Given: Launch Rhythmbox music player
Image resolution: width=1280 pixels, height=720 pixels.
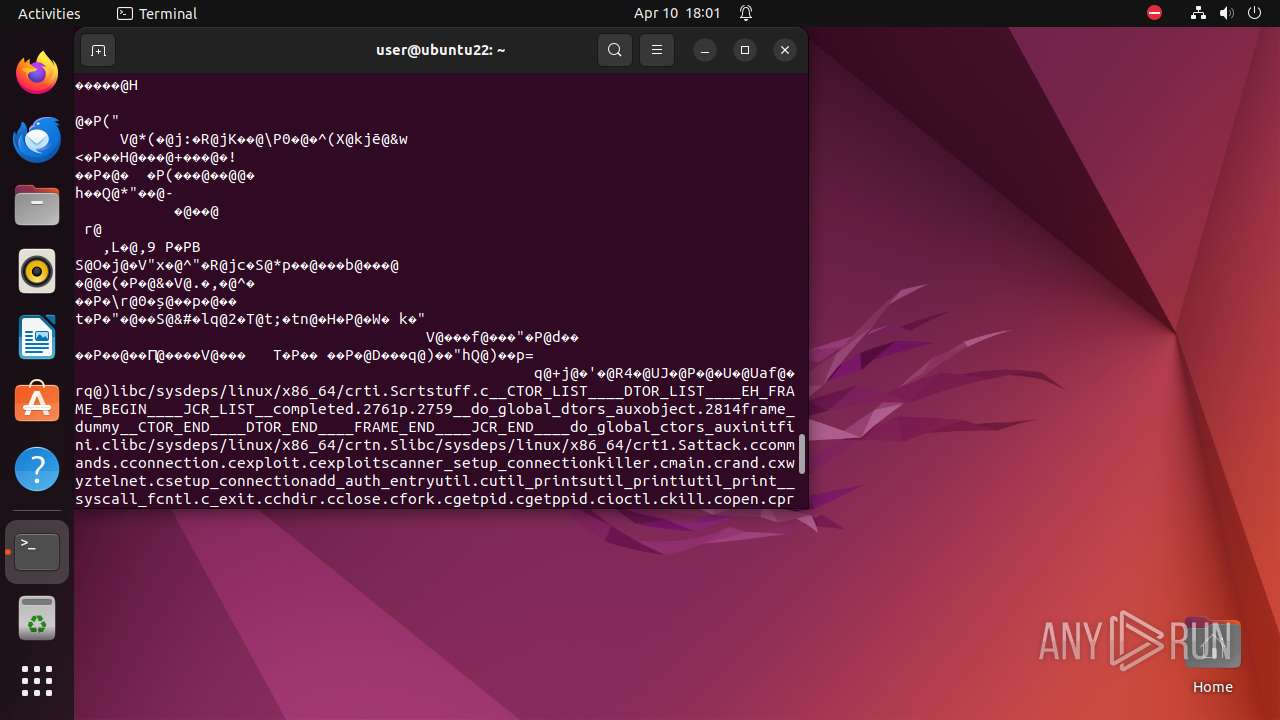Looking at the screenshot, I should [37, 272].
